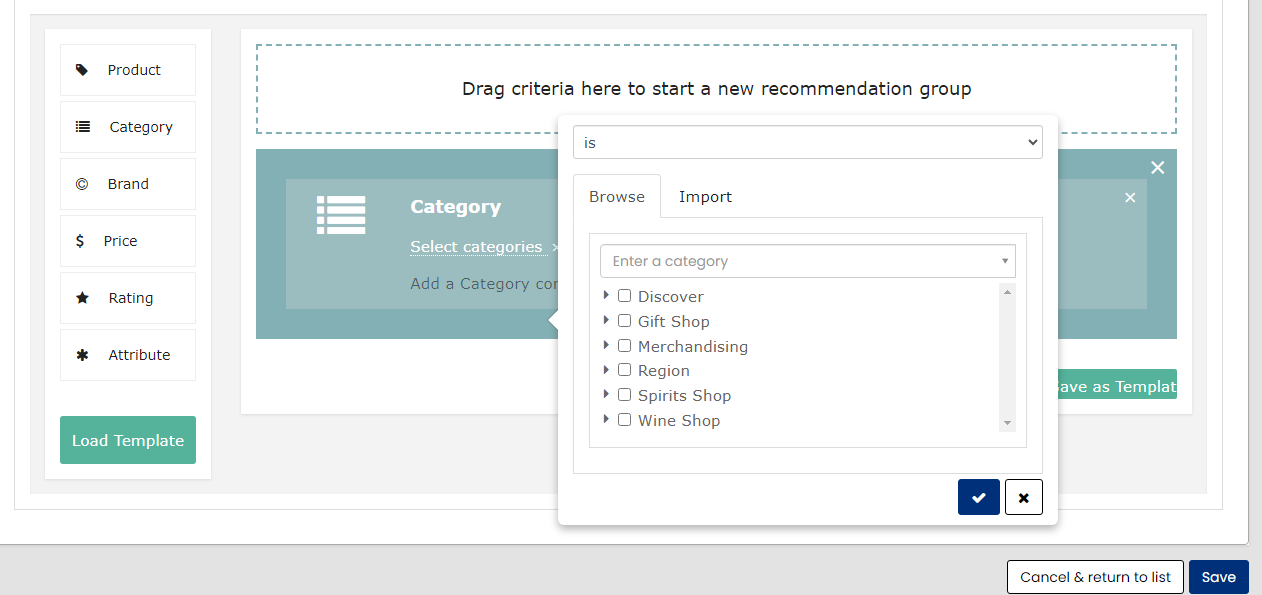Cancel the popup with the X button
The height and width of the screenshot is (595, 1262).
click(x=1023, y=497)
